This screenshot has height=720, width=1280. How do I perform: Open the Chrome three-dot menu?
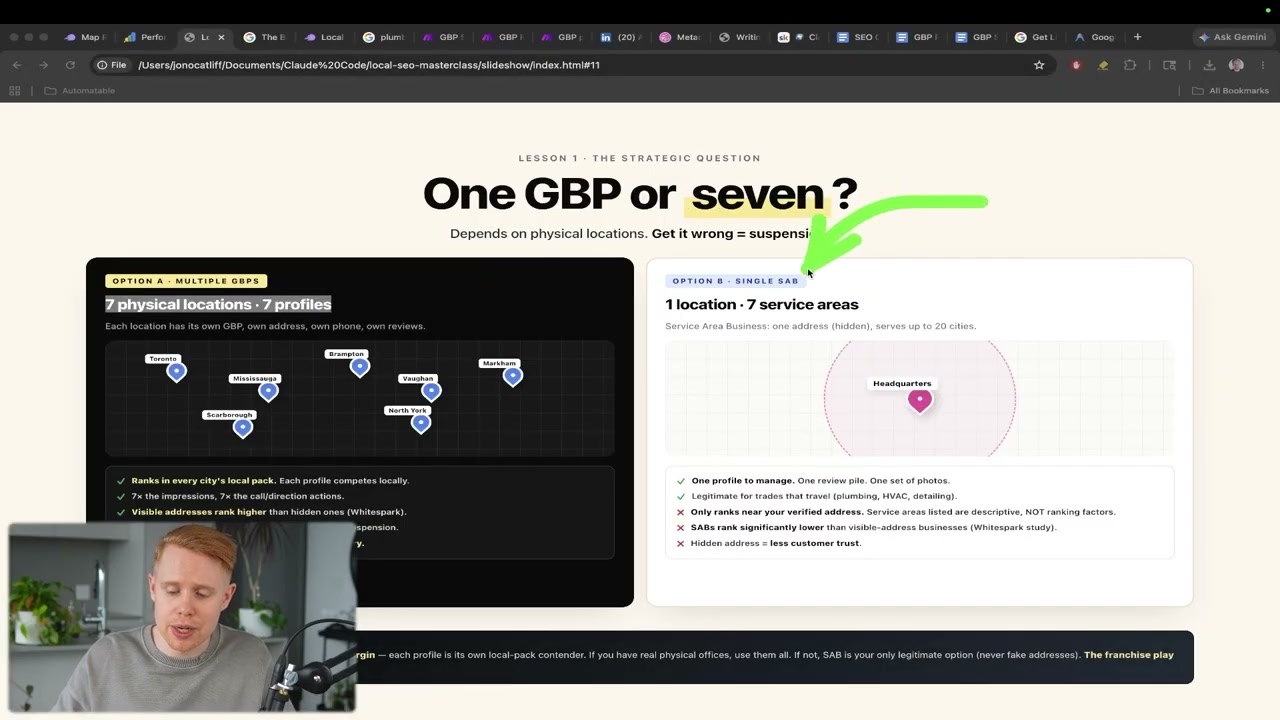tap(1263, 65)
